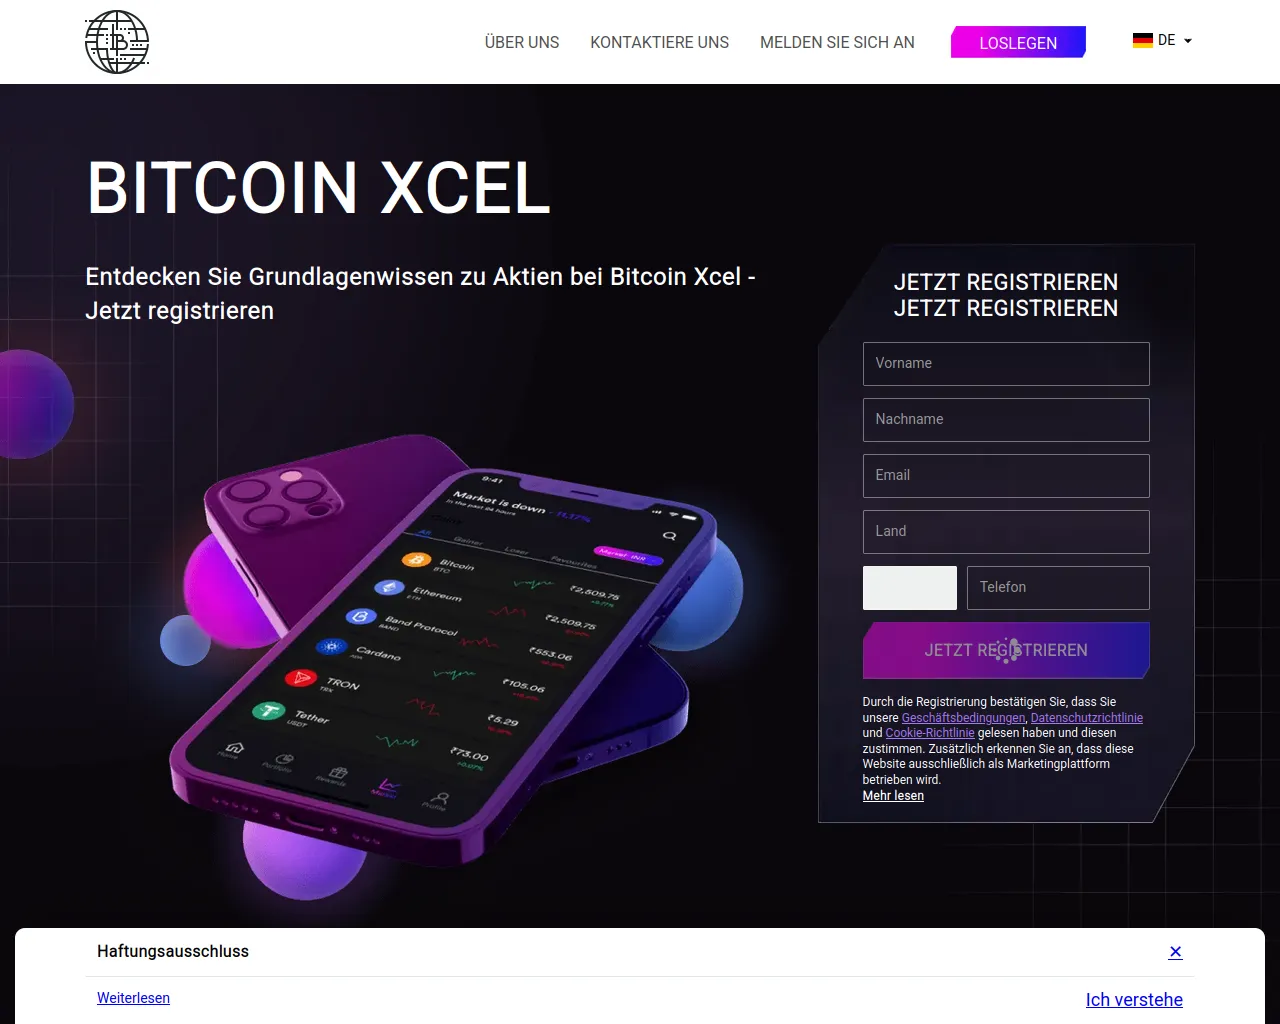This screenshot has width=1280, height=1024.
Task: Open the Geschäftsbedingungen link
Action: tap(963, 718)
